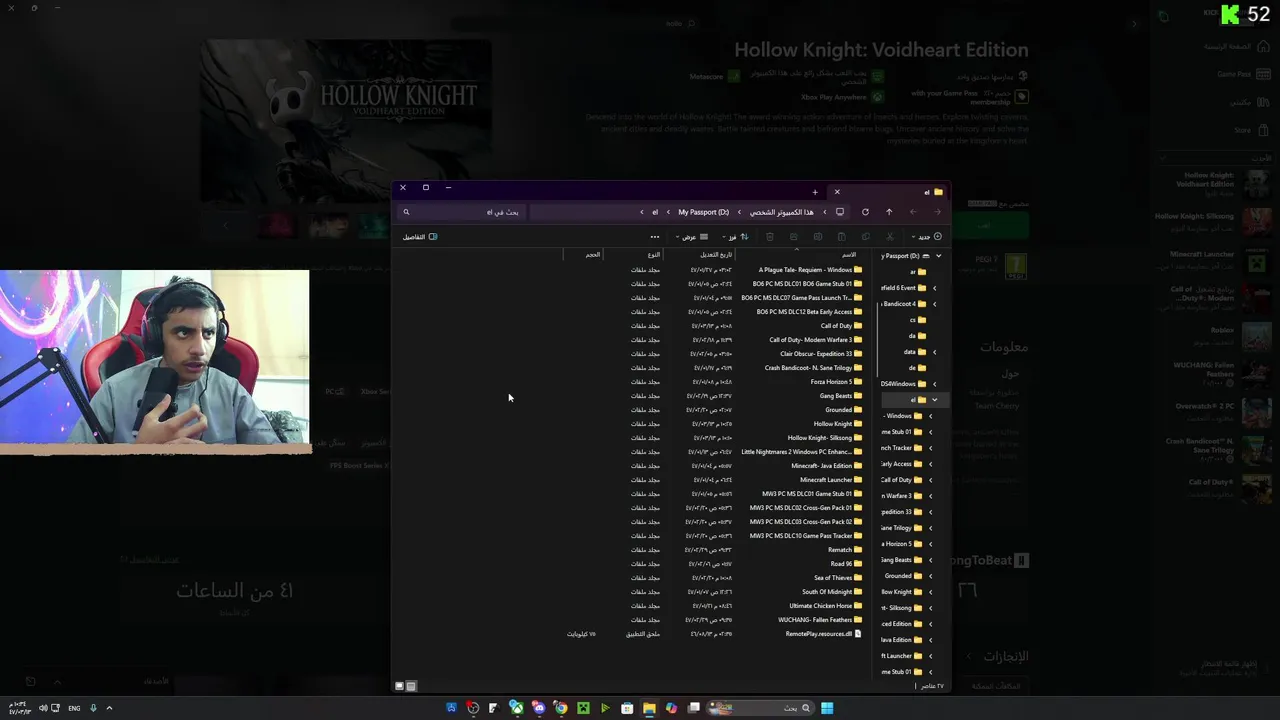Click the 'el' breadcrumb segment

pos(655,212)
